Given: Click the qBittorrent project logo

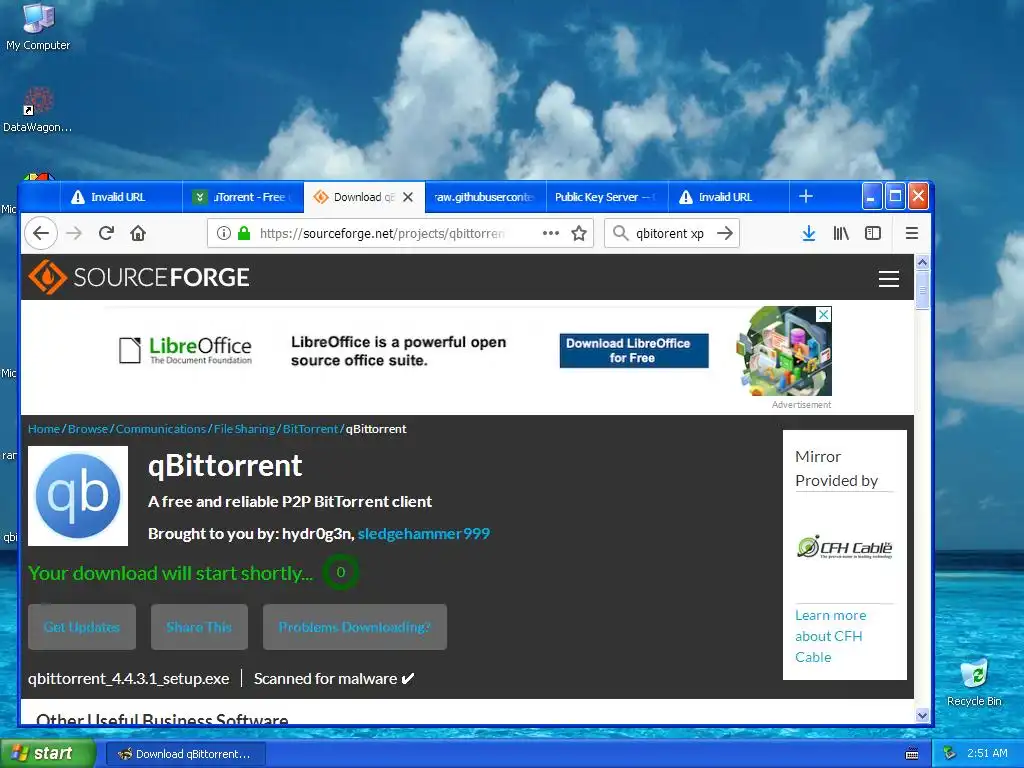Looking at the screenshot, I should [78, 496].
